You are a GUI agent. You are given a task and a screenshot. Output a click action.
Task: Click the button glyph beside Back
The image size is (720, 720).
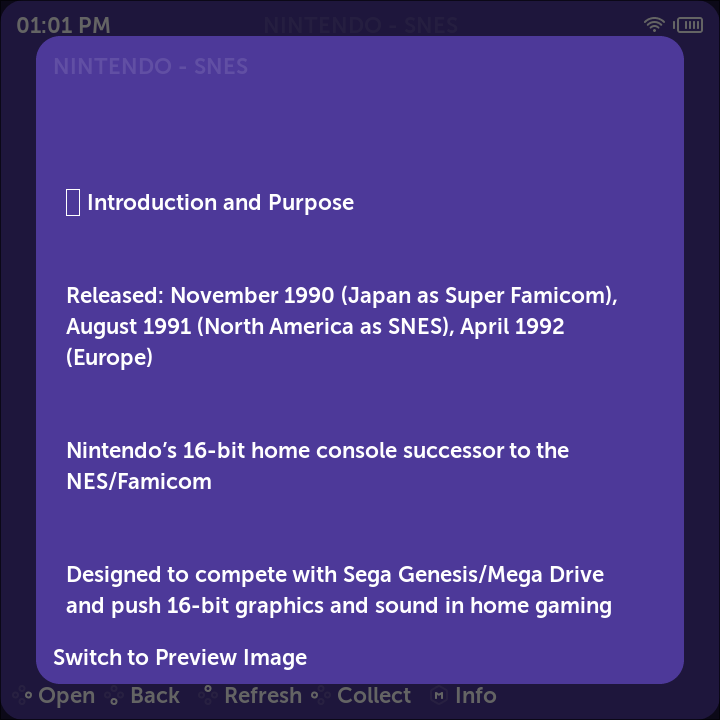click(x=114, y=695)
